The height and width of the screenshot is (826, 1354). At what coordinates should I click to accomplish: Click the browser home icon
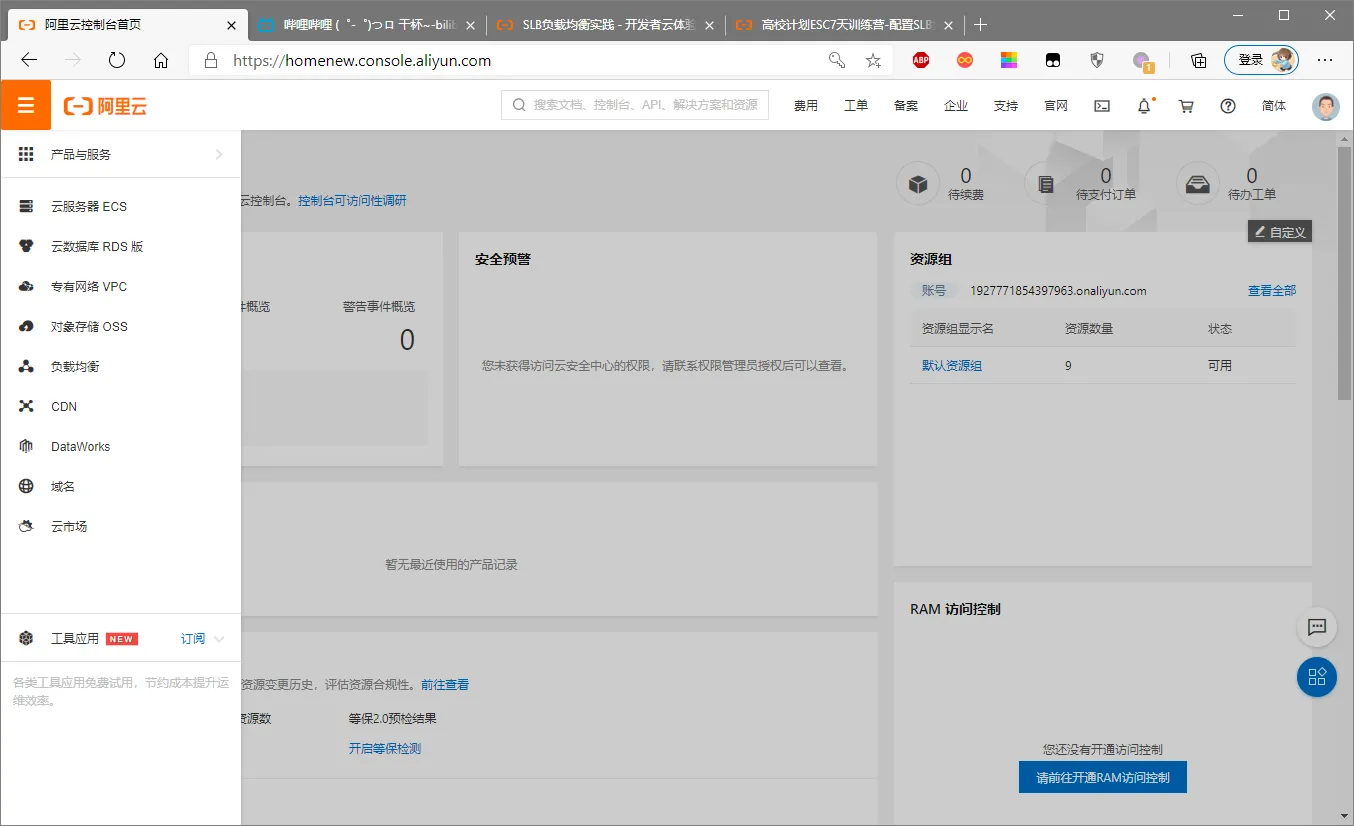(x=161, y=60)
